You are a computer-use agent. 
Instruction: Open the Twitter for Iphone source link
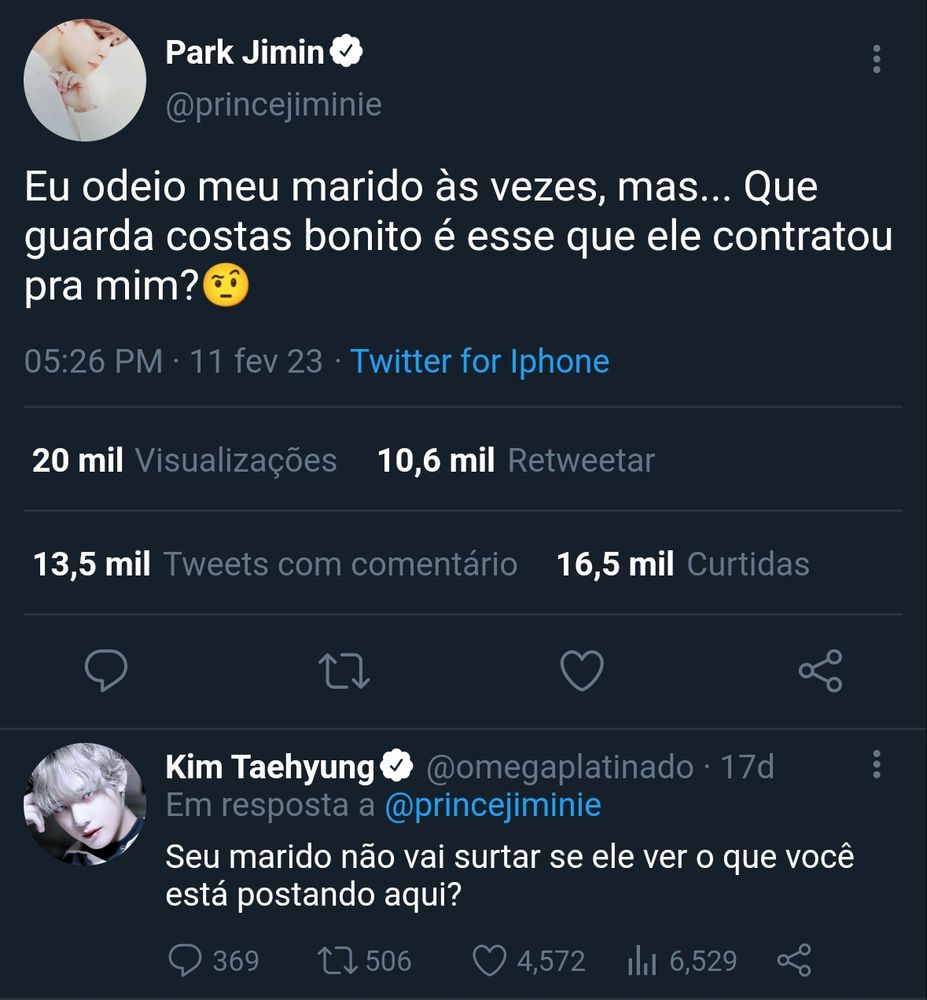click(479, 362)
